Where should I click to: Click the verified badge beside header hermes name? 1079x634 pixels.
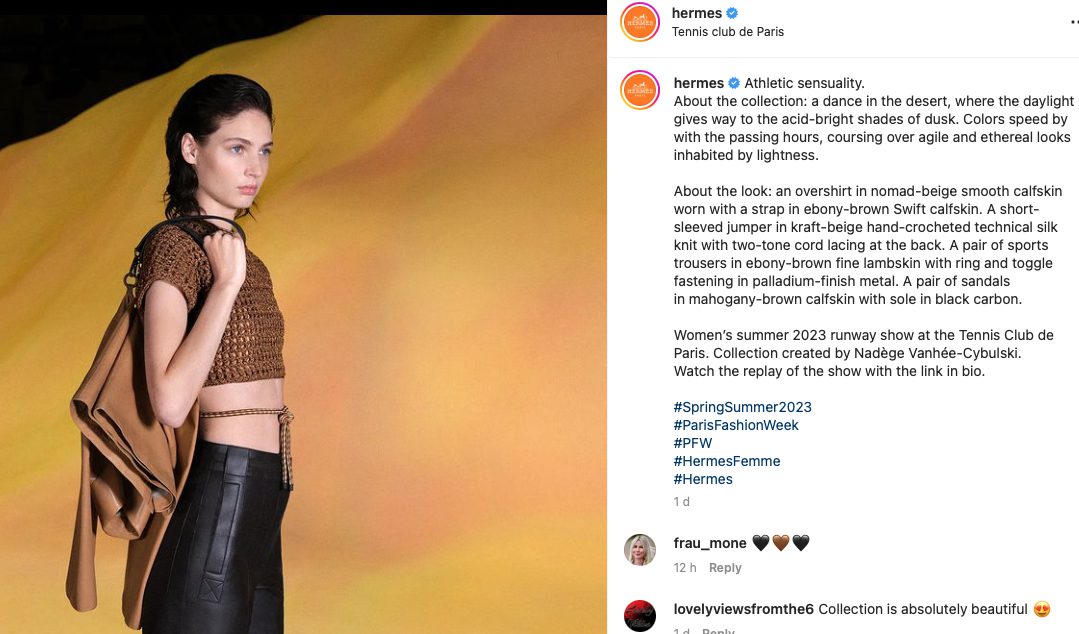coord(732,13)
